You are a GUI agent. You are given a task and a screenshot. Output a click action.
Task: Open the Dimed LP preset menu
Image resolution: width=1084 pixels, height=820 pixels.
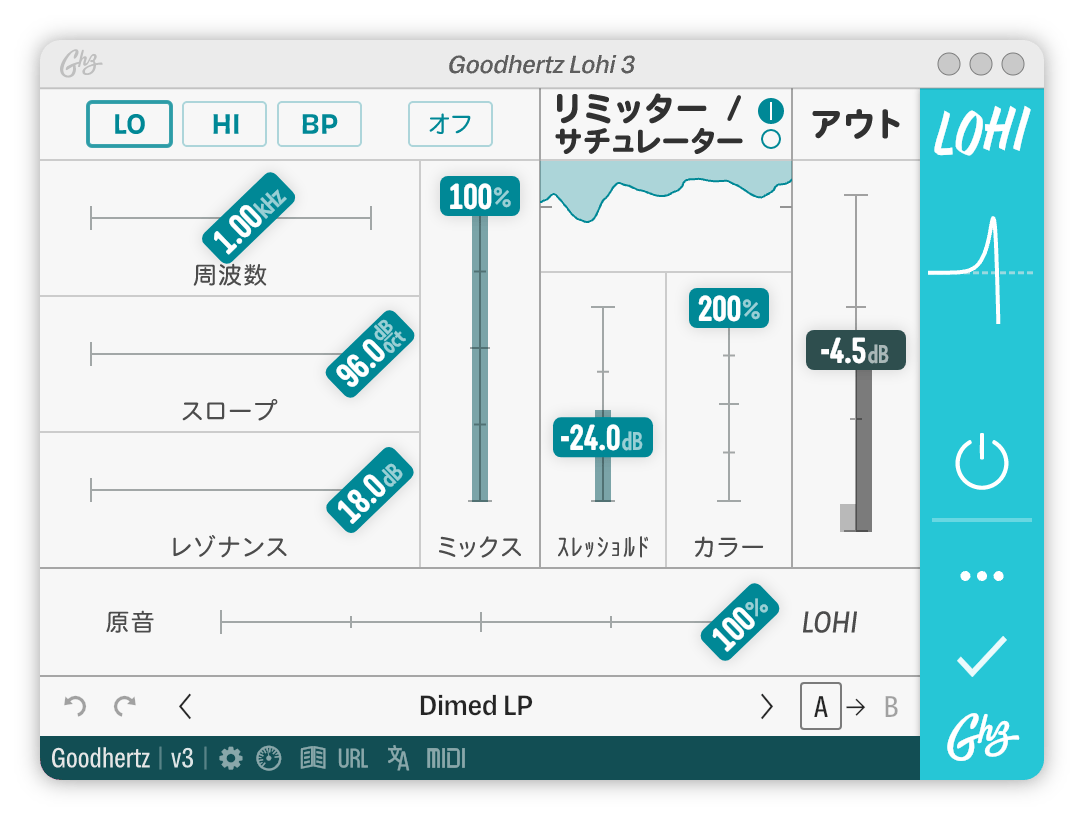pos(476,706)
